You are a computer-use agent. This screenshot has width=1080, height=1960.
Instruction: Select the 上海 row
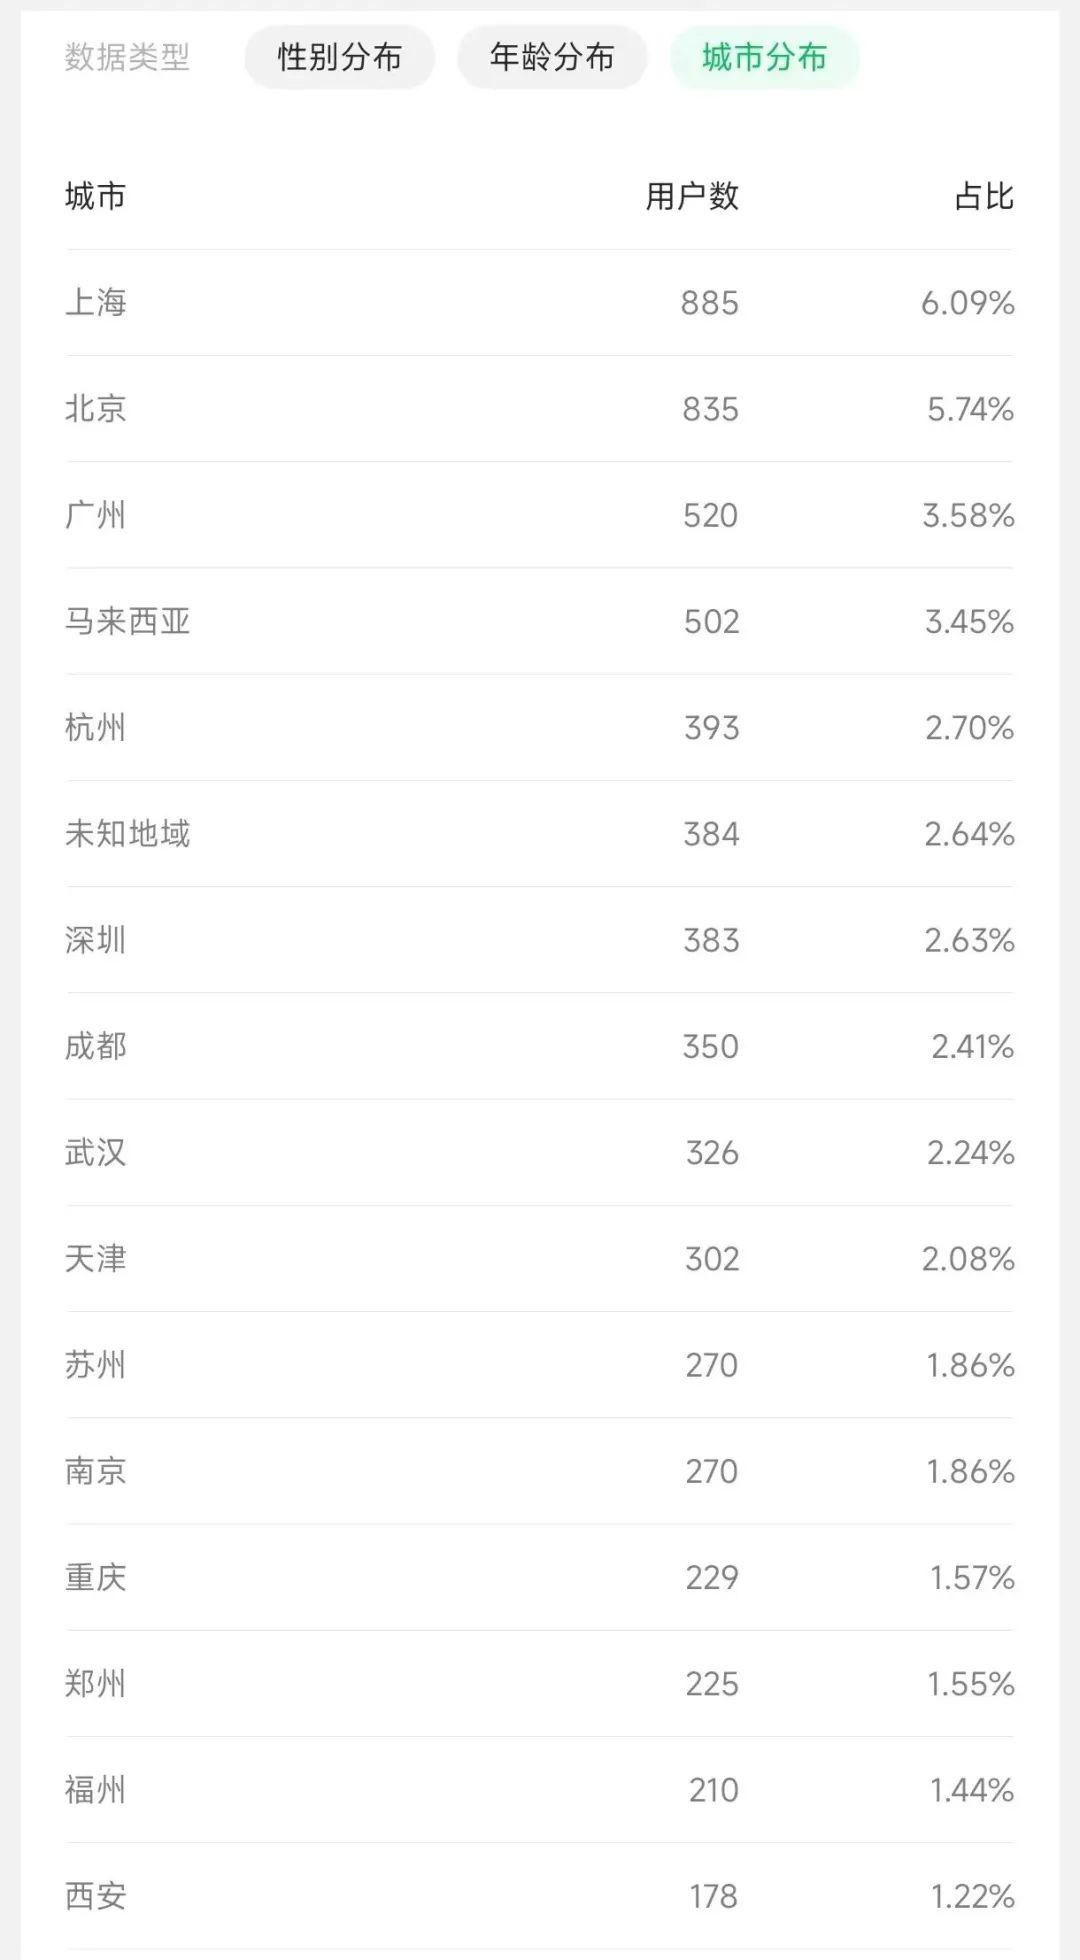[x=96, y=302]
